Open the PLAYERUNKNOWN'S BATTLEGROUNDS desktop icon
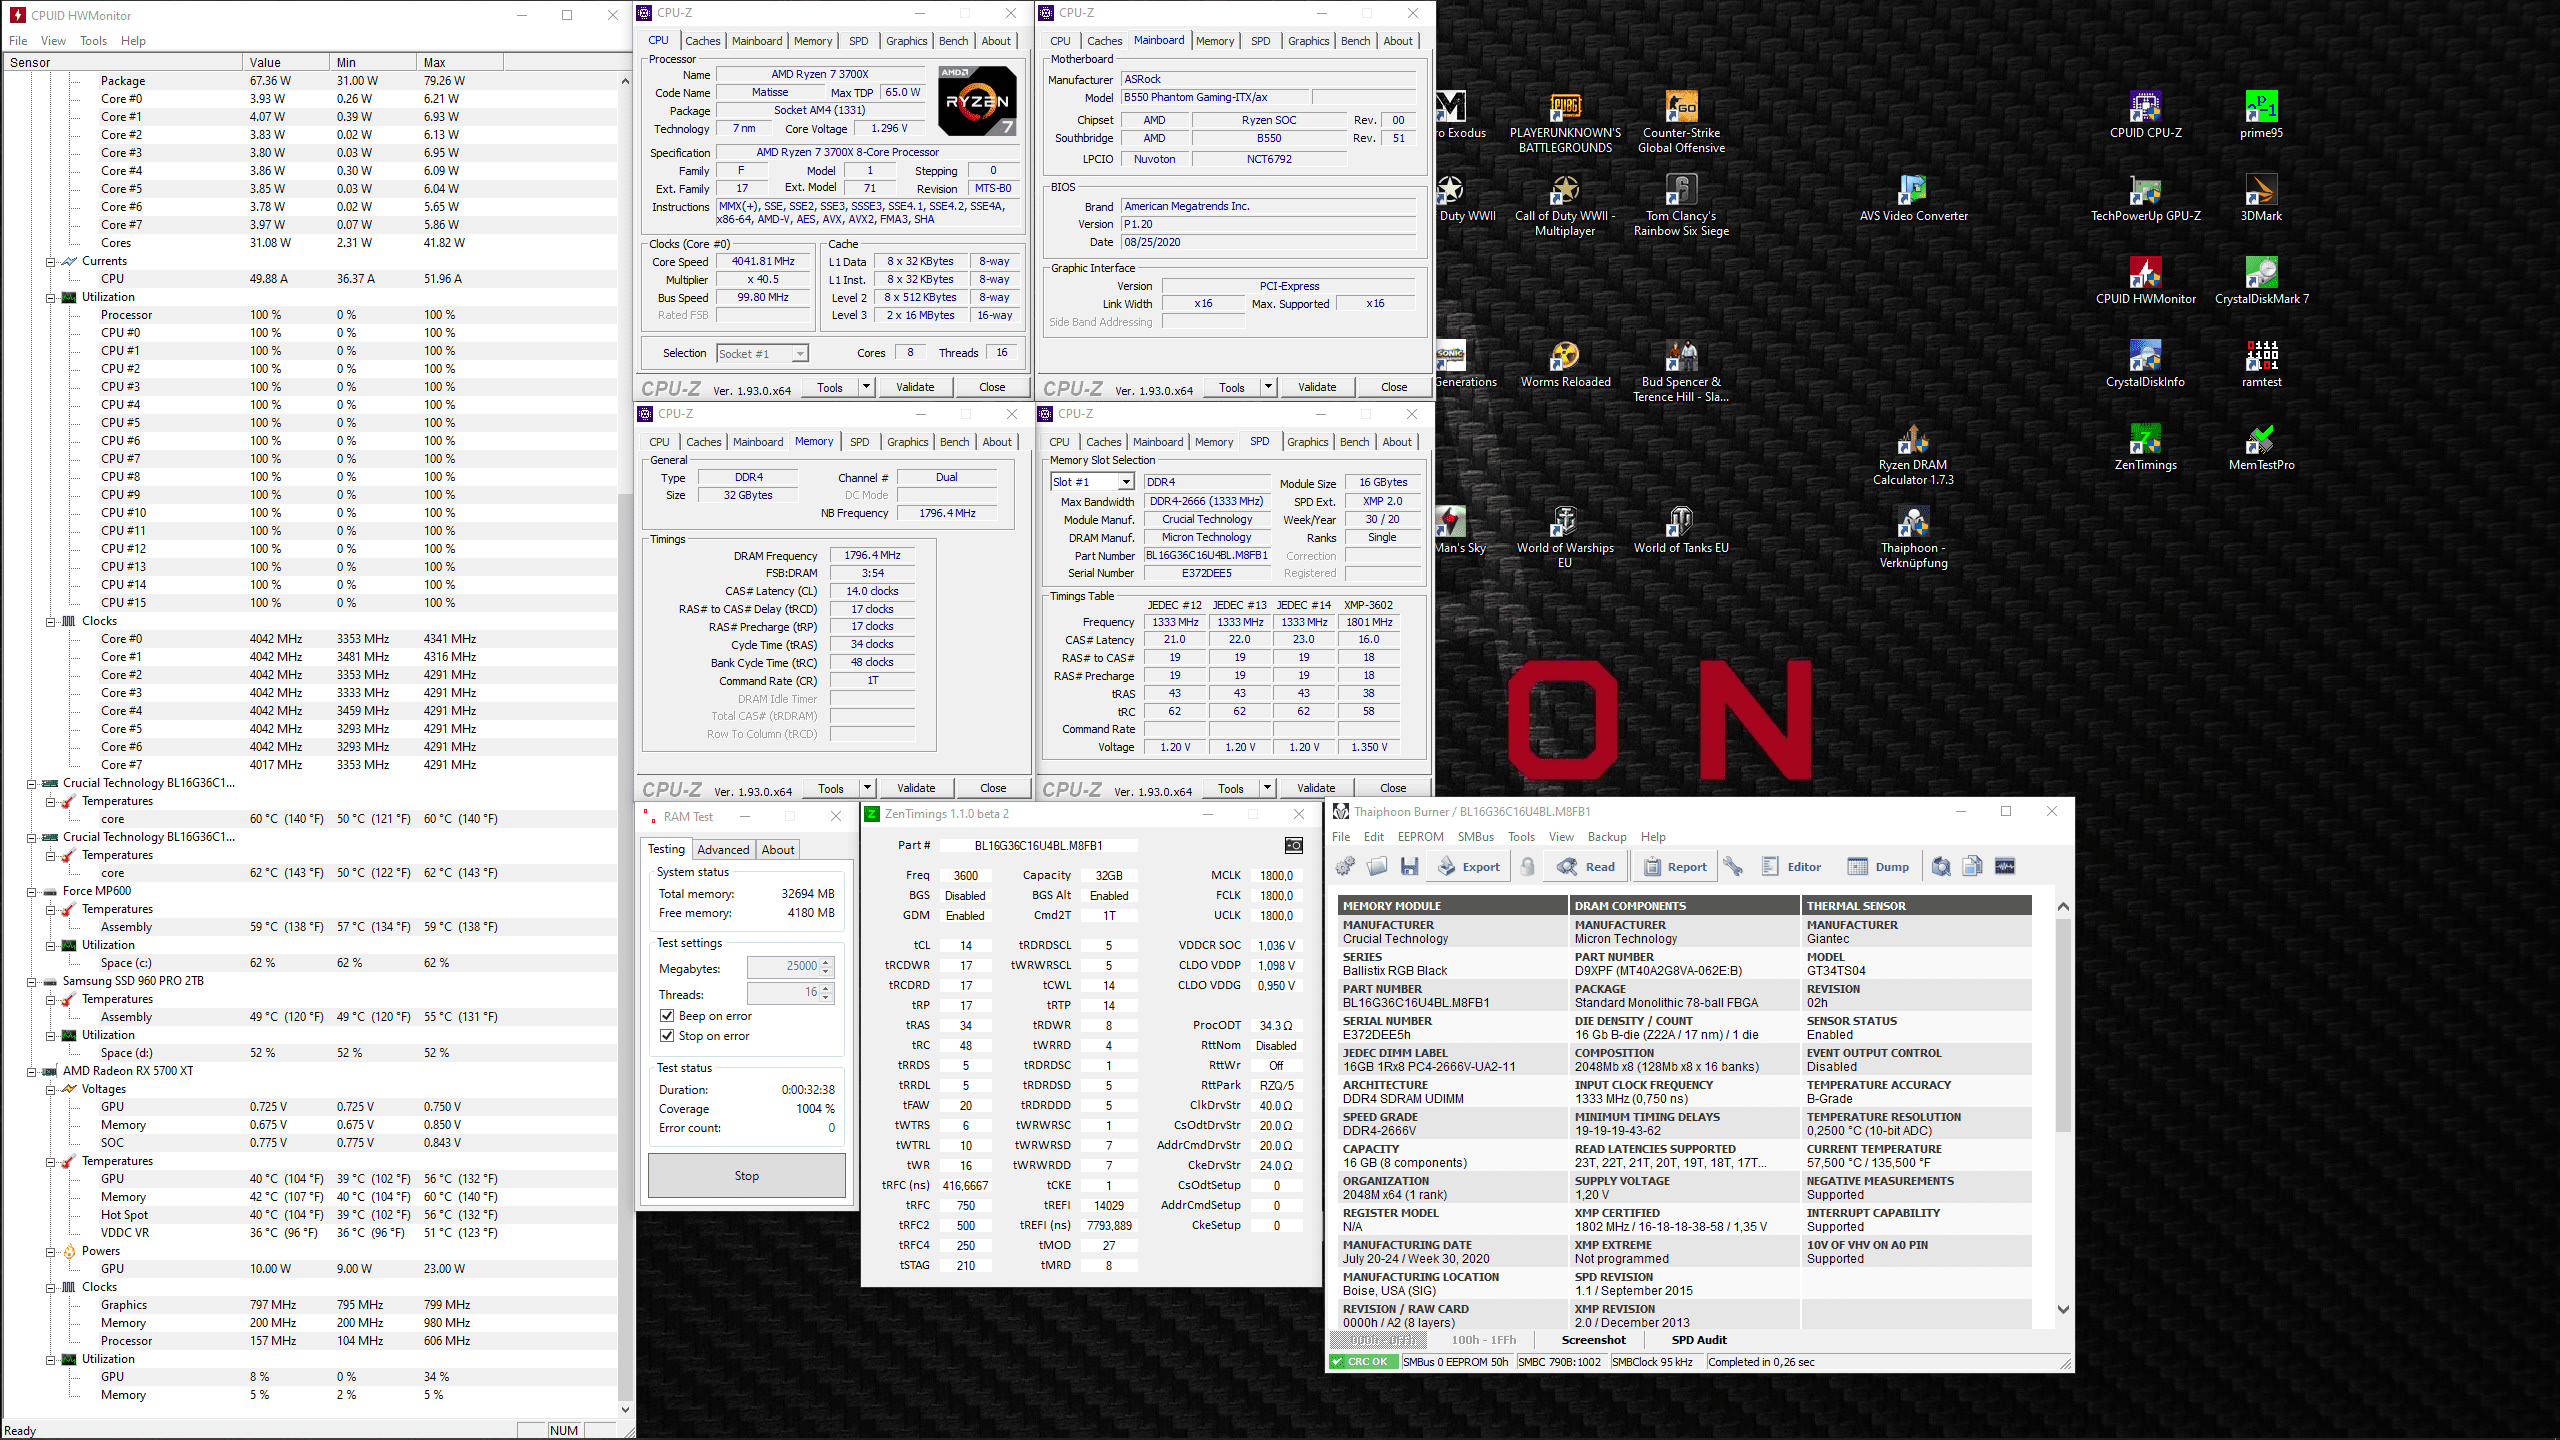The width and height of the screenshot is (2560, 1440). coord(1565,122)
